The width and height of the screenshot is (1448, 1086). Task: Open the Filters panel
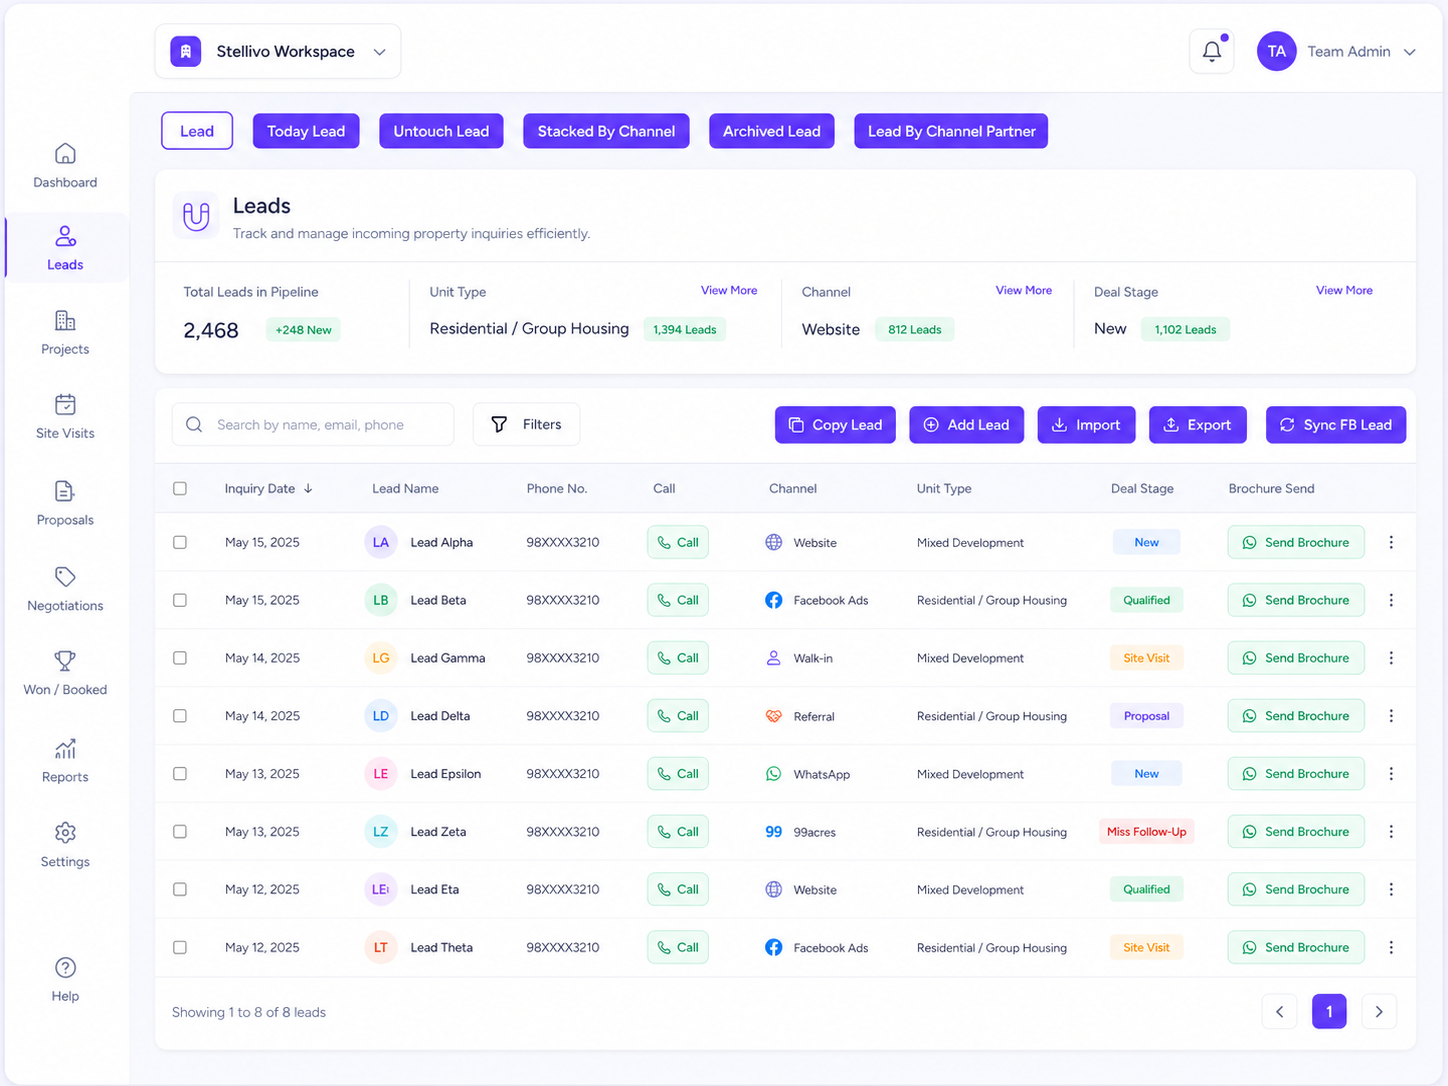pyautogui.click(x=526, y=425)
